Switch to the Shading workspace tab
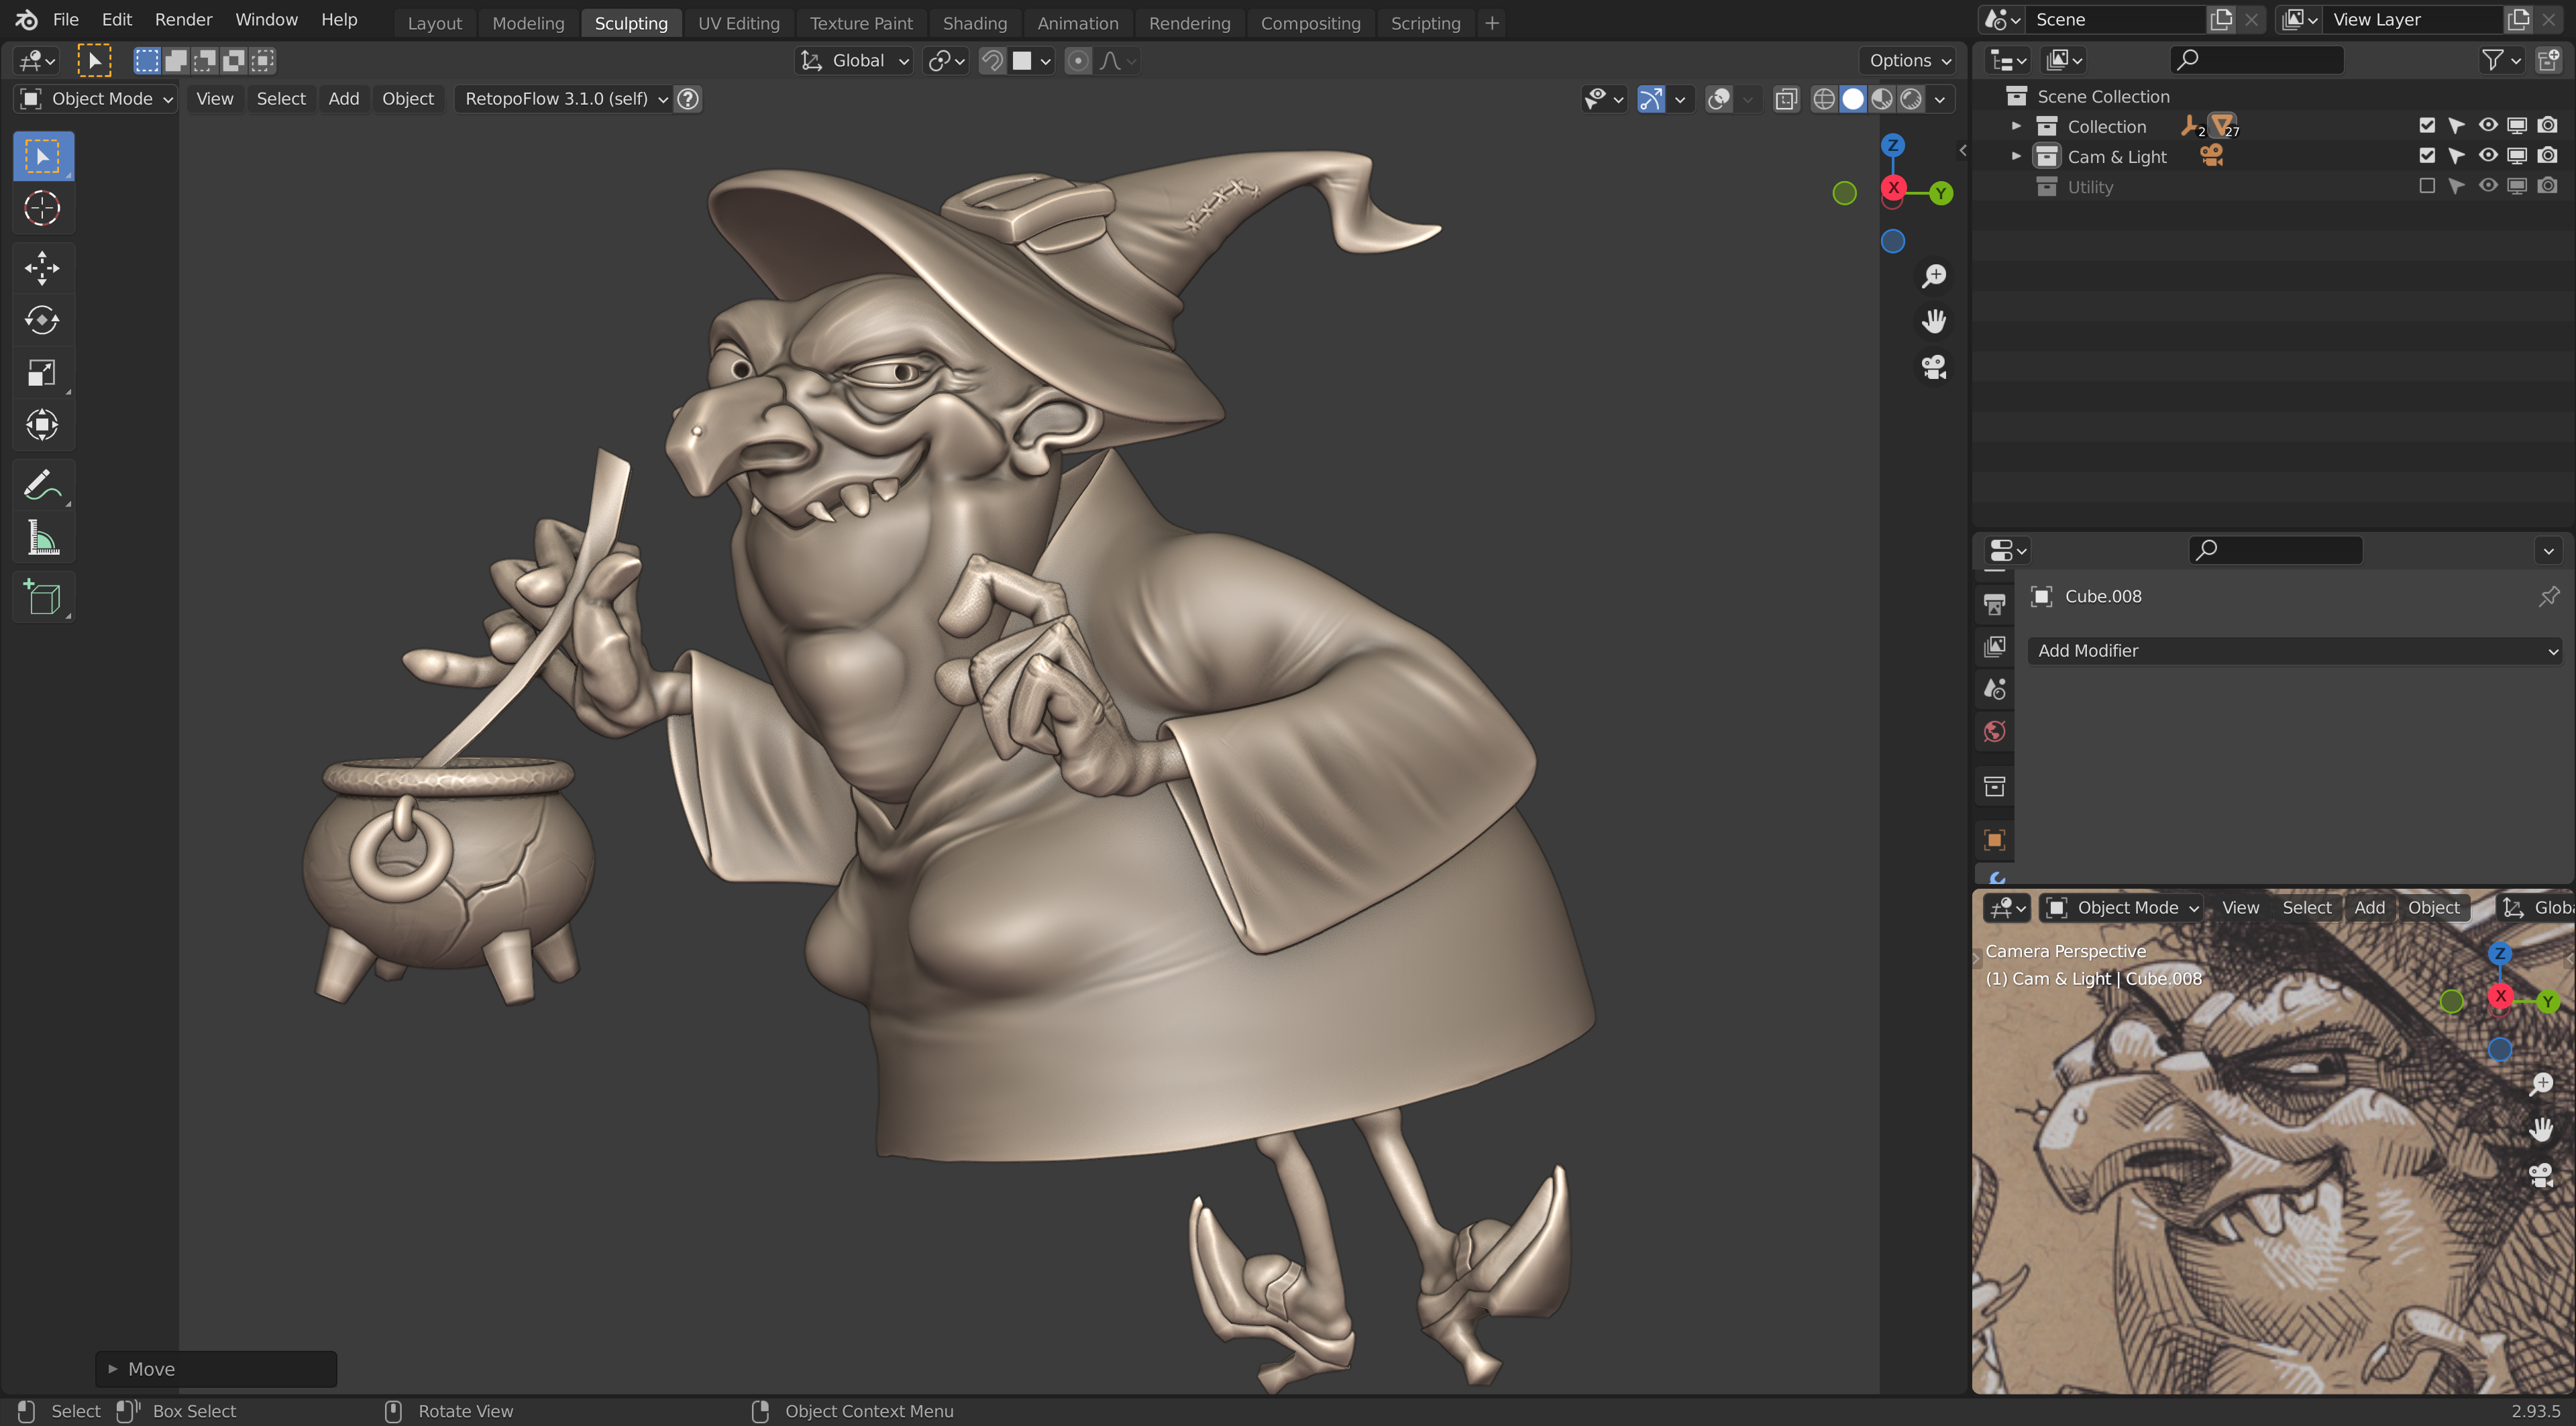The height and width of the screenshot is (1426, 2576). coord(974,23)
